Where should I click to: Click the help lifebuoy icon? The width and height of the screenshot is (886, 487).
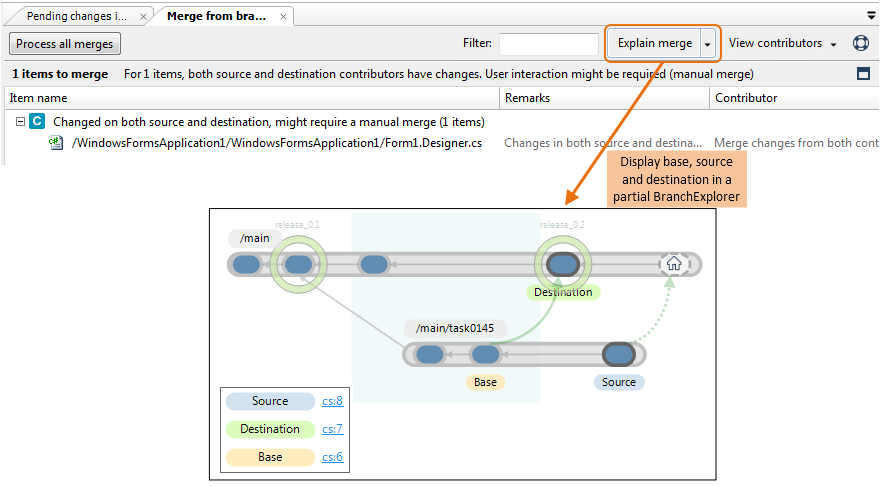point(861,43)
